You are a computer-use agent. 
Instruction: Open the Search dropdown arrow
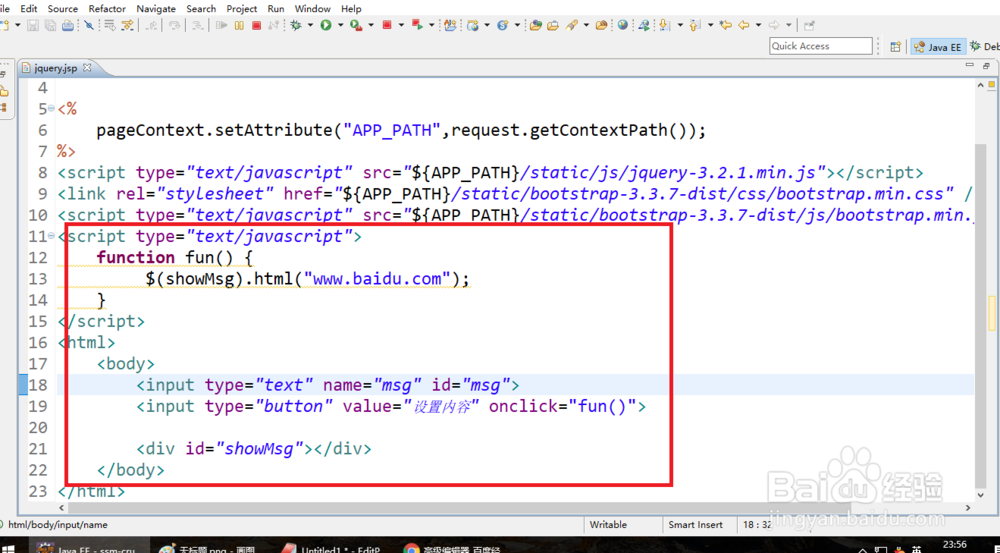(x=586, y=26)
